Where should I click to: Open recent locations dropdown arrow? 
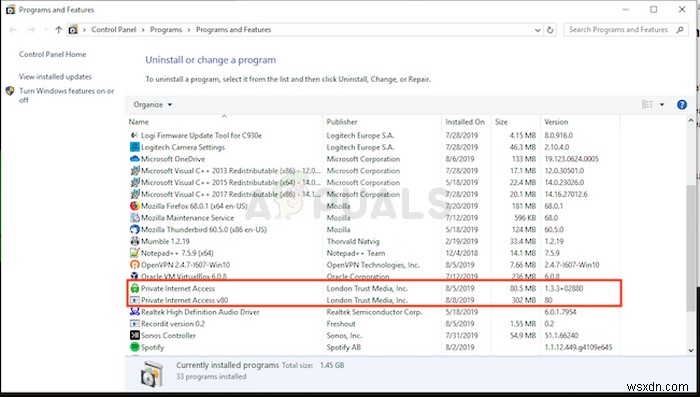click(46, 30)
